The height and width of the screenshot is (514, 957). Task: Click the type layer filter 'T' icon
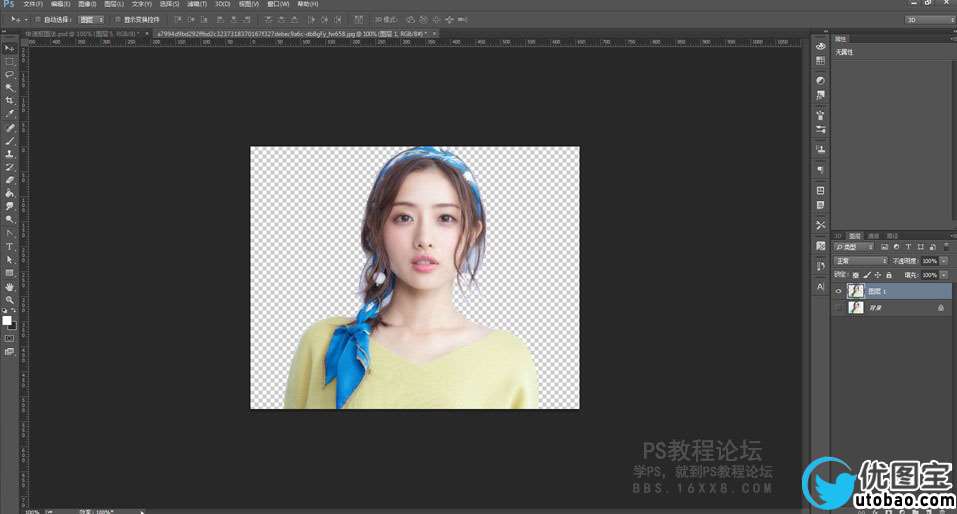(908, 247)
